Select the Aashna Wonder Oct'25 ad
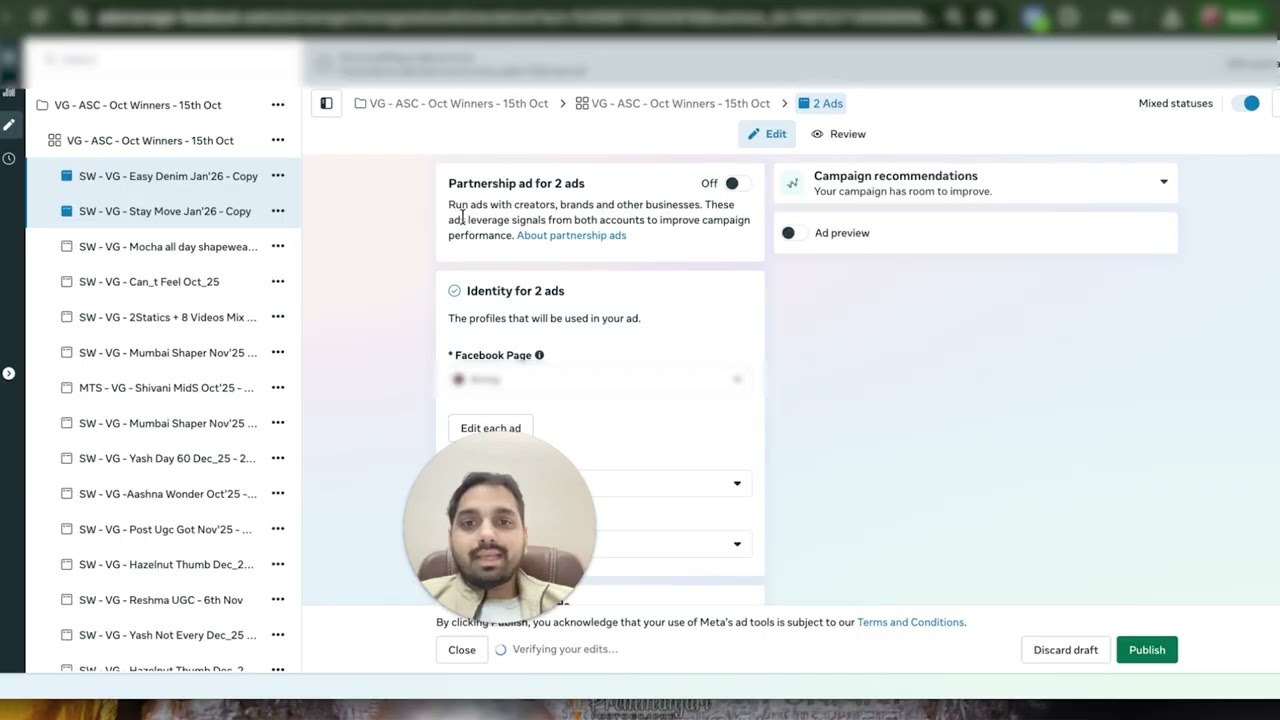The height and width of the screenshot is (720, 1280). pos(163,494)
